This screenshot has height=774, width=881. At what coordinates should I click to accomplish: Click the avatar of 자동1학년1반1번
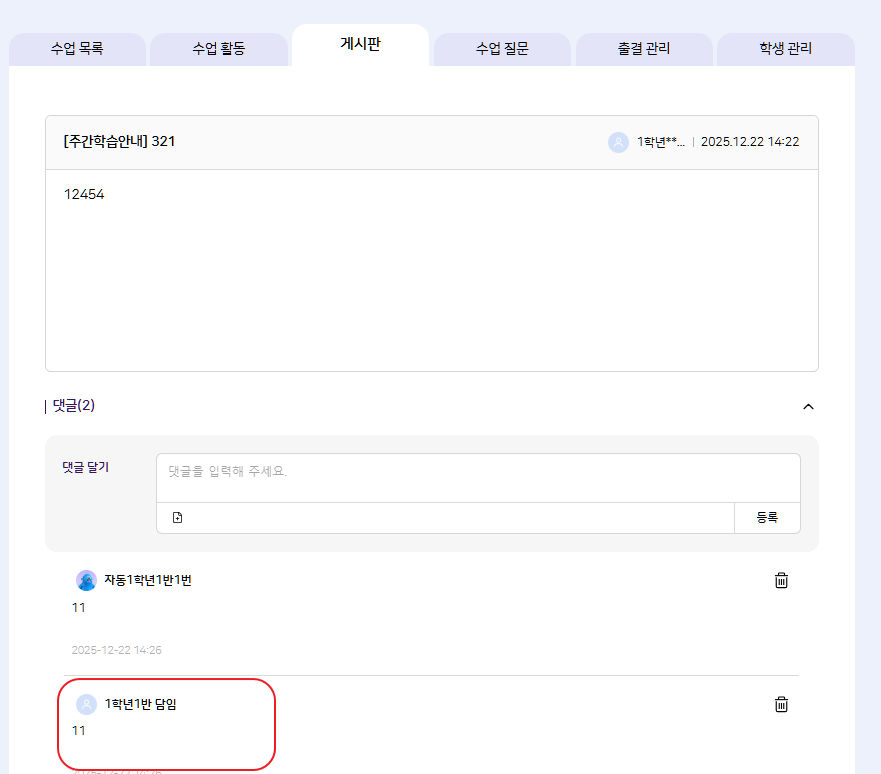tap(87, 580)
